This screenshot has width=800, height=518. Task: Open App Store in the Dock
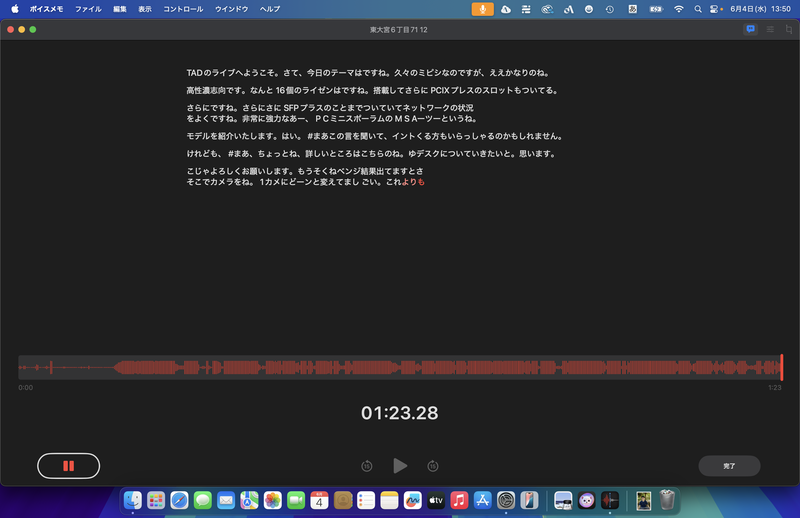pos(482,500)
